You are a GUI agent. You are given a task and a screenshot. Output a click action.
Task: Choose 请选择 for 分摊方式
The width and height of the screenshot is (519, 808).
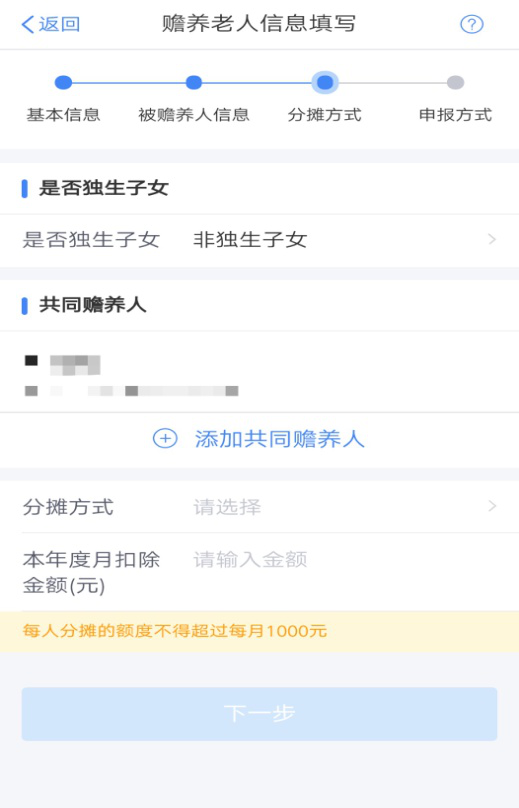227,507
